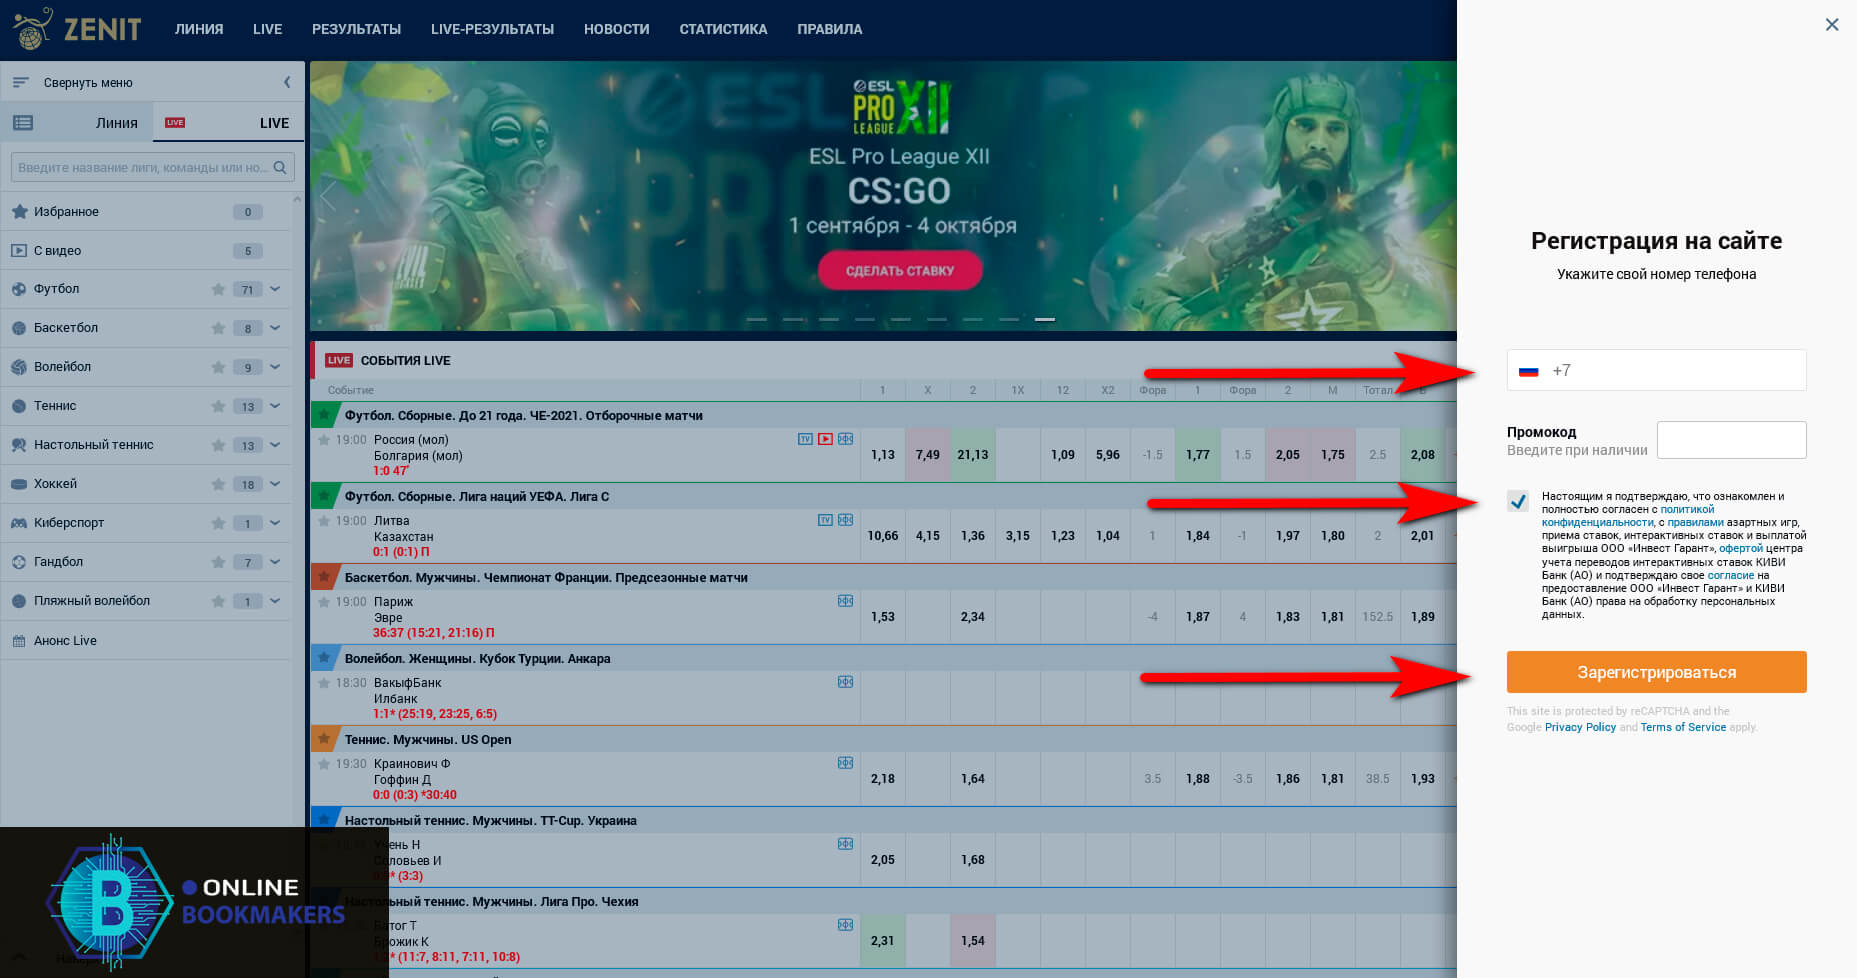1857x978 pixels.
Task: Click the TV icon for Литва match
Action: click(825, 520)
